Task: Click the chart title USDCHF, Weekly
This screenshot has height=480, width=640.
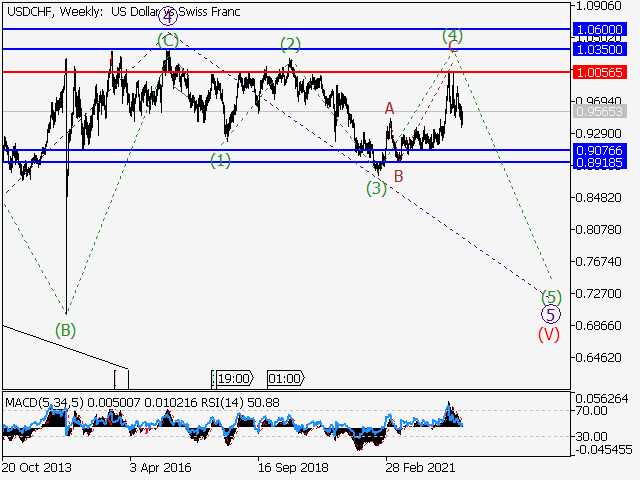Action: point(55,12)
